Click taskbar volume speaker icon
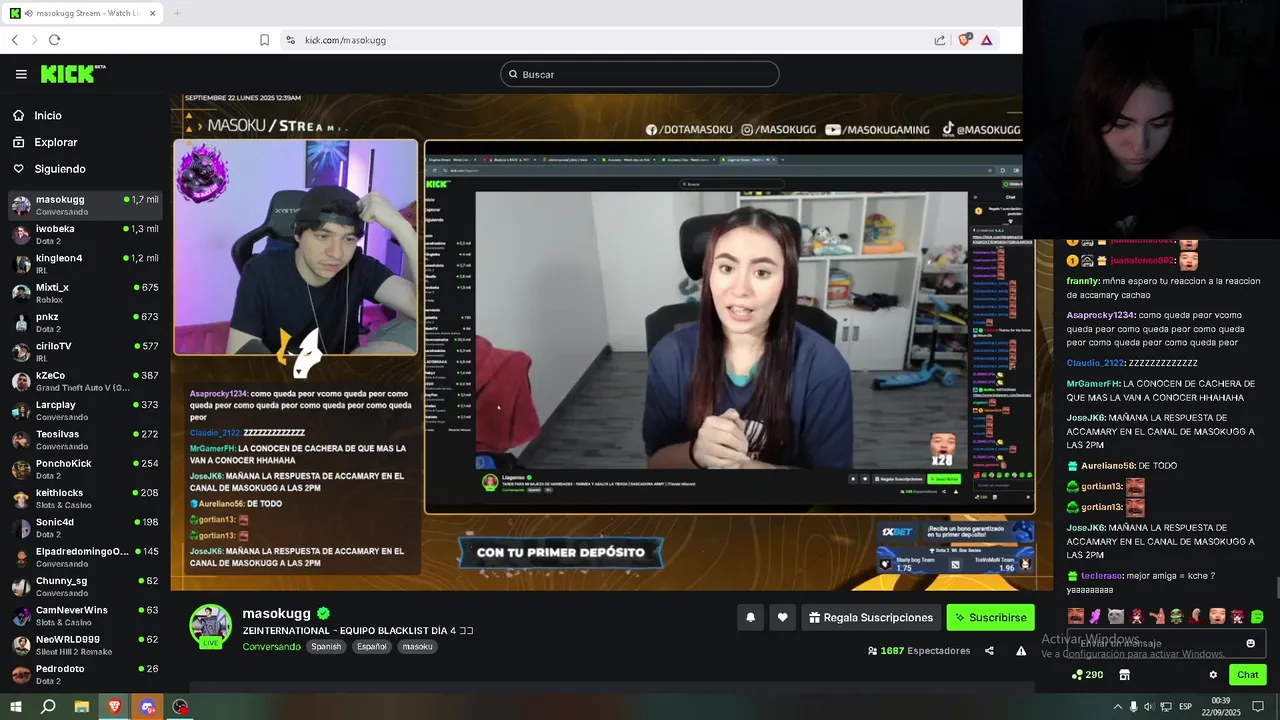 pyautogui.click(x=1149, y=707)
